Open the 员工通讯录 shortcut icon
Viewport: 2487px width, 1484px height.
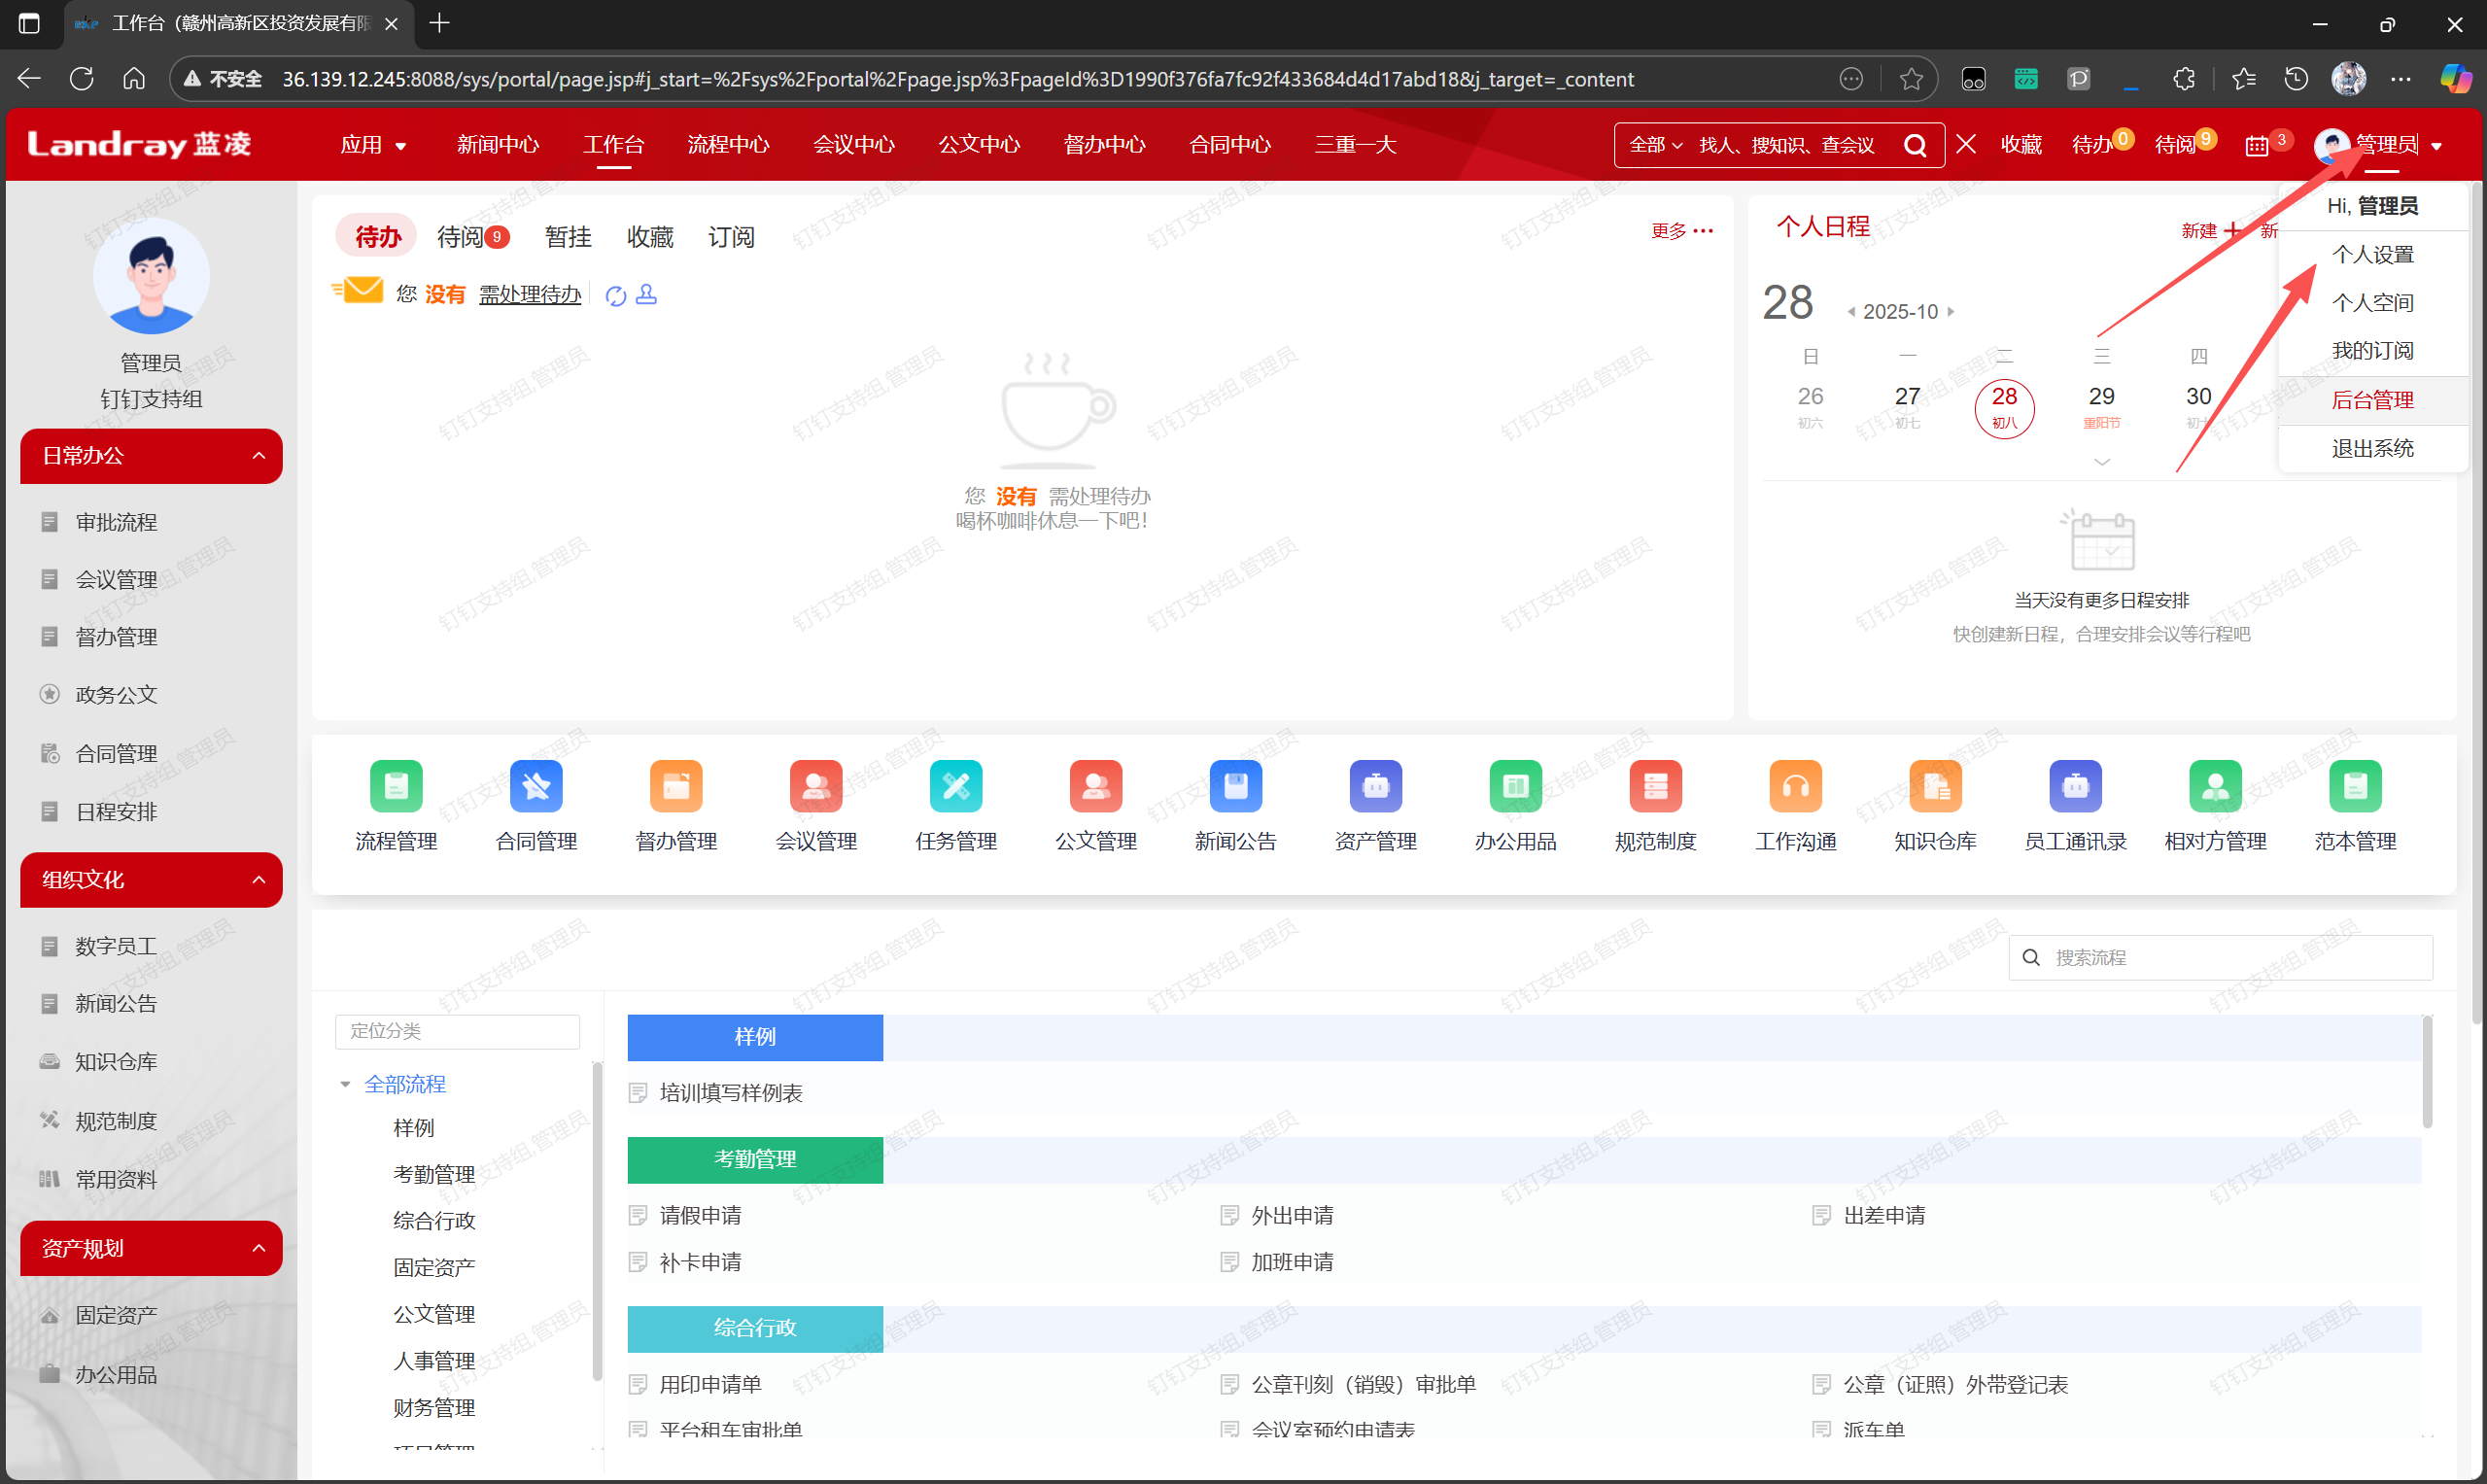pyautogui.click(x=2075, y=786)
